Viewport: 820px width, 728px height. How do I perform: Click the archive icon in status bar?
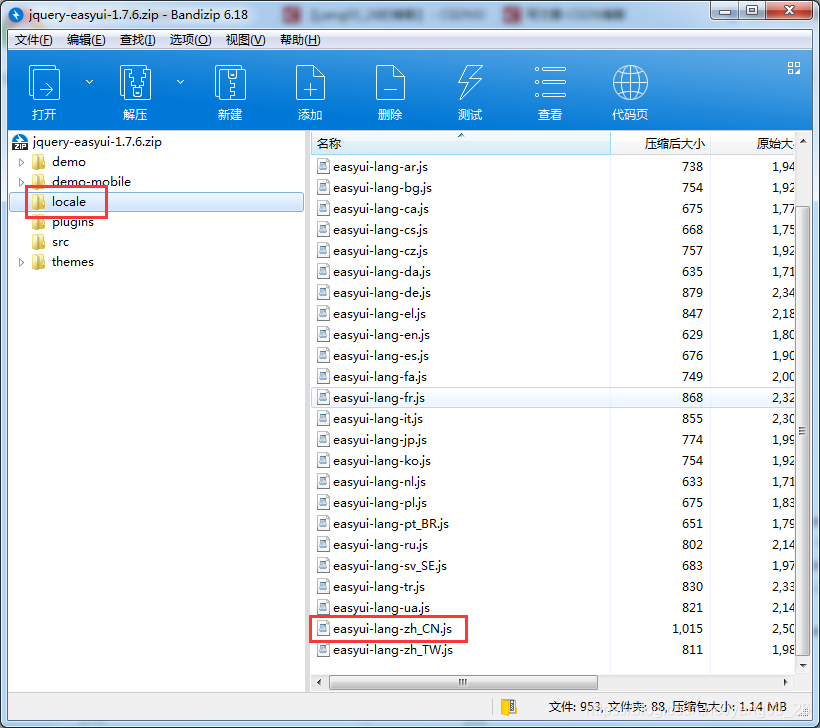(x=508, y=707)
